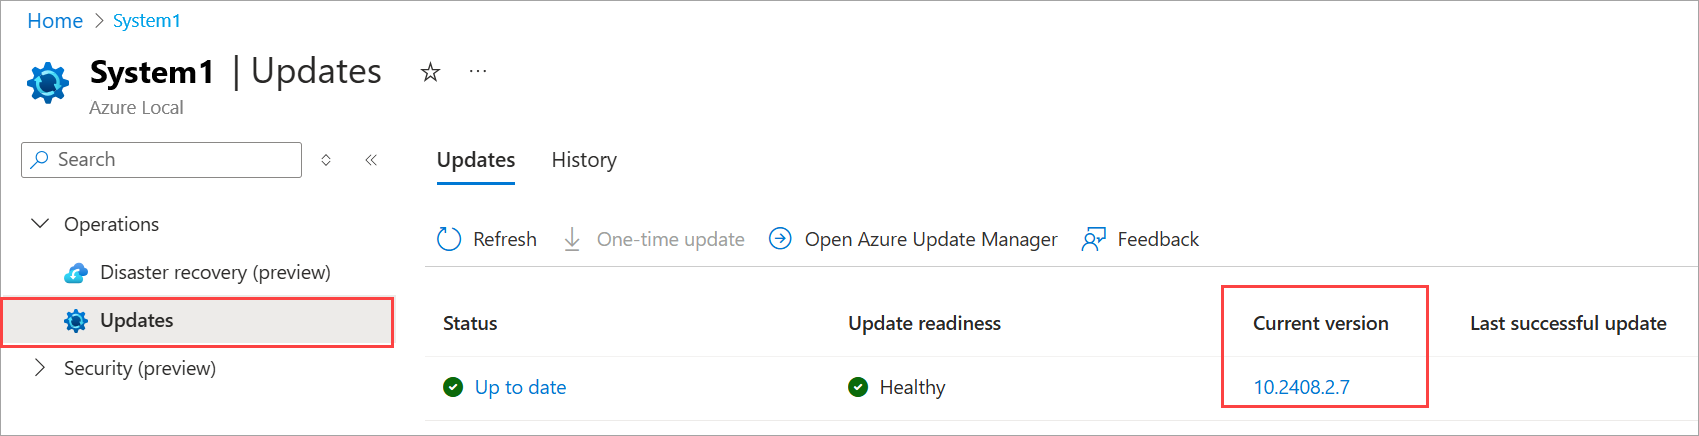Switch to the History tab
The image size is (1699, 436).
[584, 160]
